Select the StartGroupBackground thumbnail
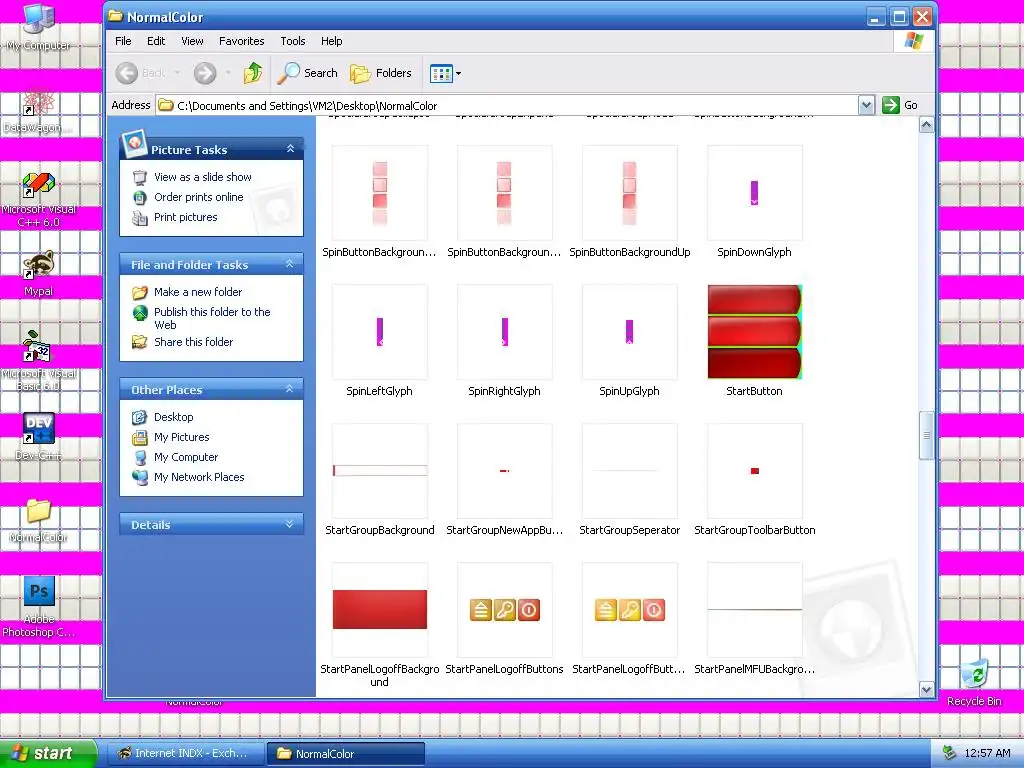The width and height of the screenshot is (1024, 768). (x=379, y=472)
